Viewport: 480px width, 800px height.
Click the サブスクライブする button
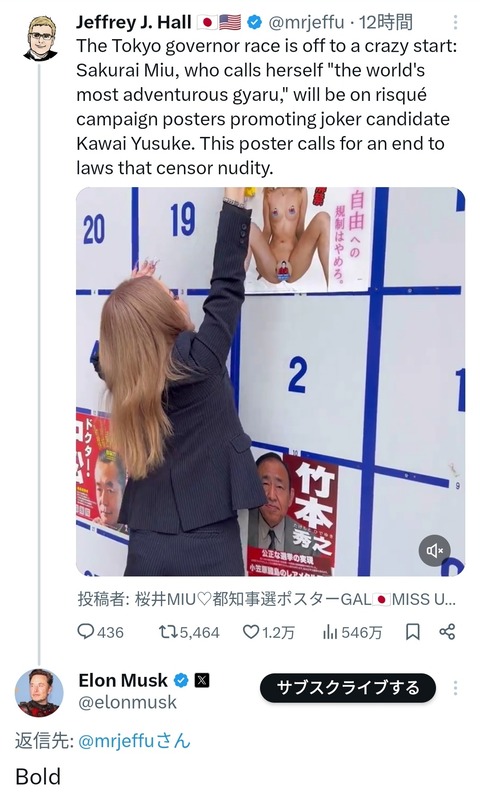[x=348, y=688]
